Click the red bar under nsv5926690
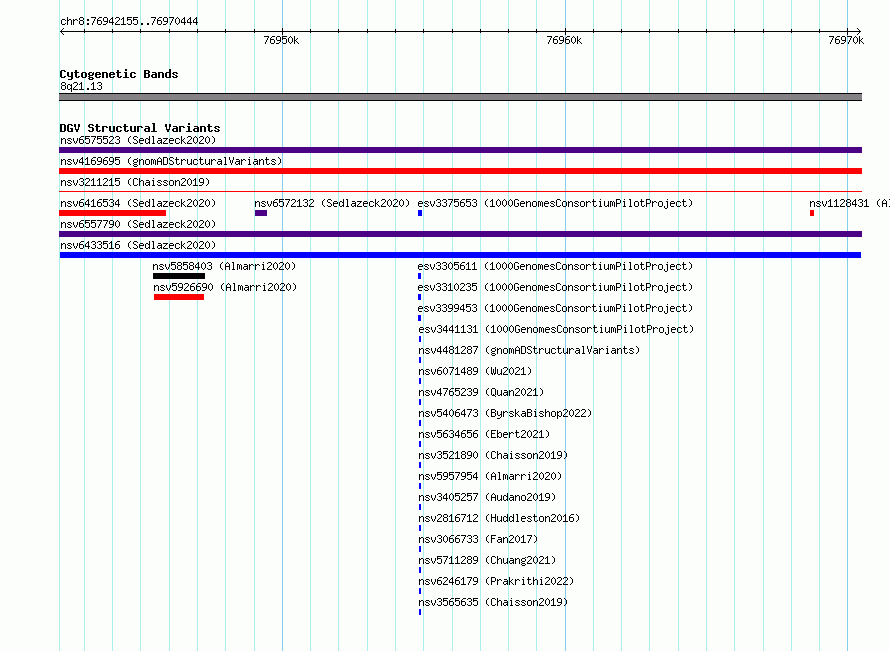Screen dimensions: 890x651 click(x=179, y=297)
